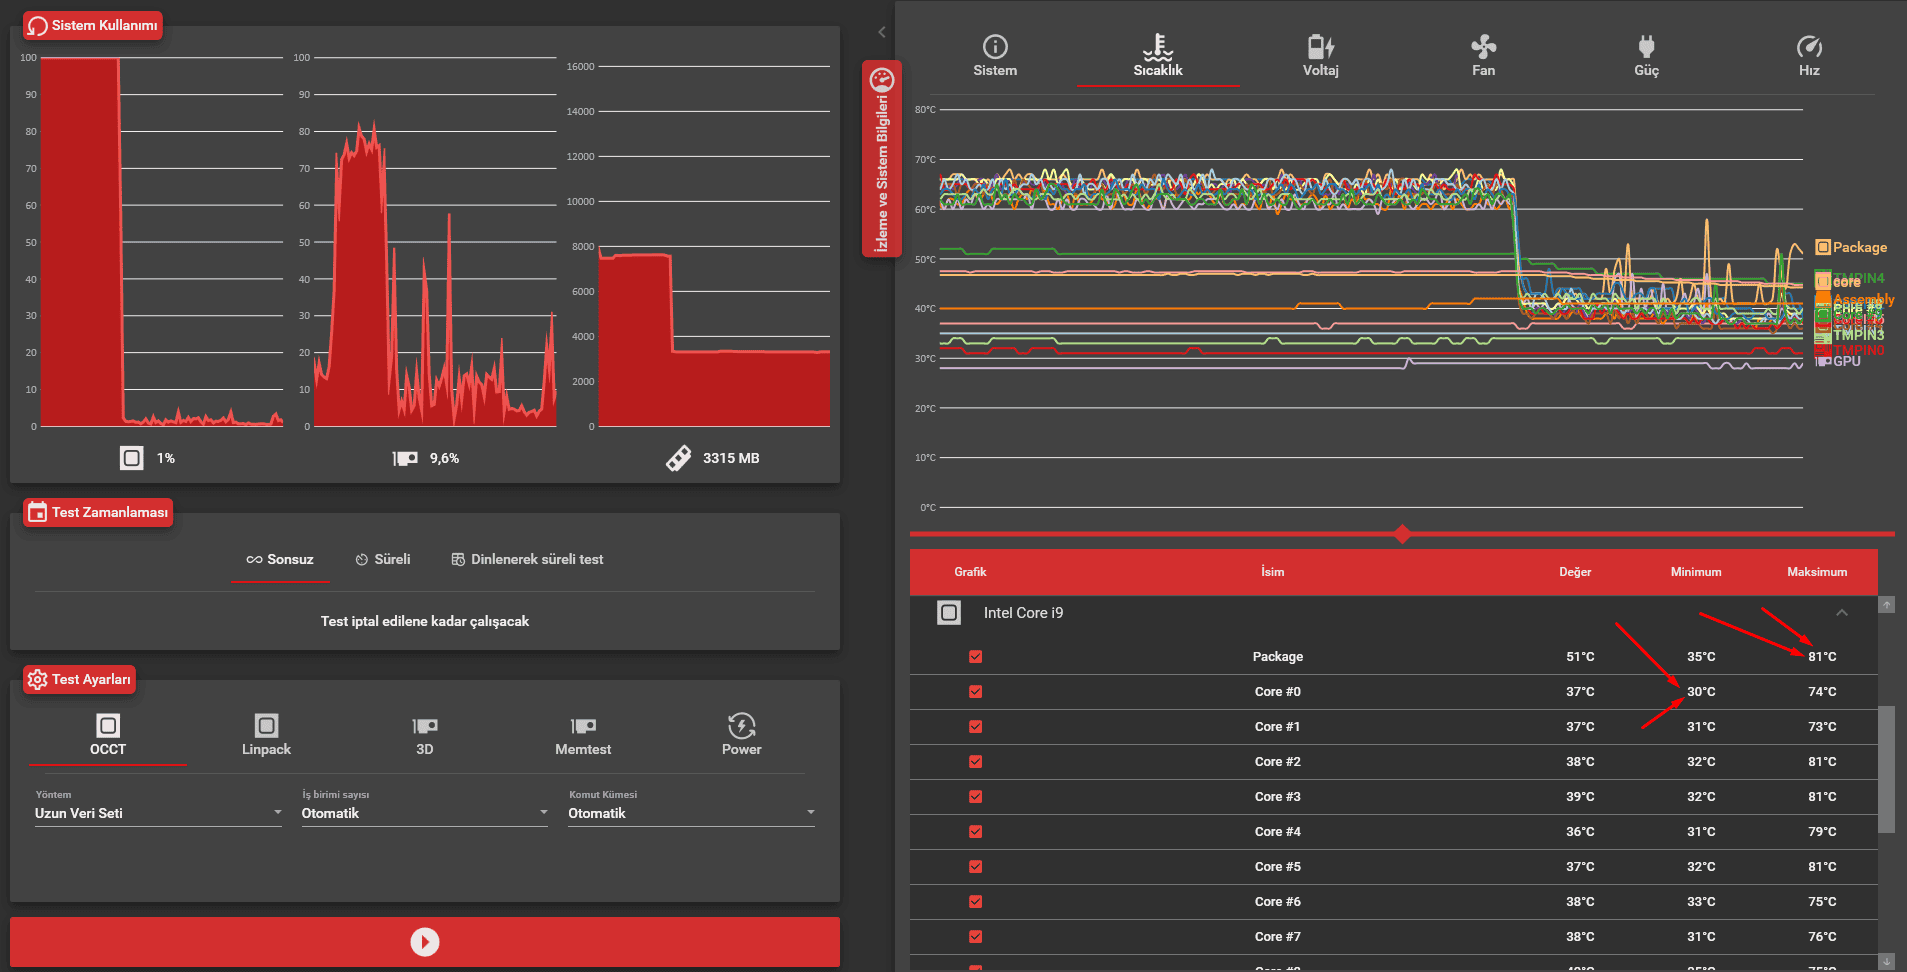This screenshot has width=1907, height=972.
Task: Uncheck the Package graph checkbox
Action: (x=976, y=657)
